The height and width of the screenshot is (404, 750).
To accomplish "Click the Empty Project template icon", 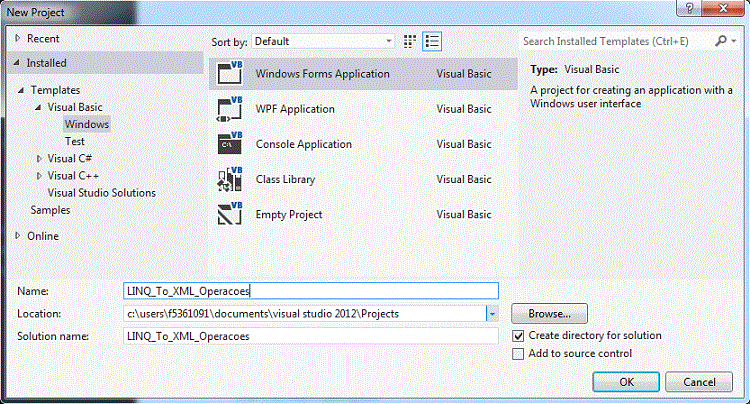I will (x=230, y=214).
